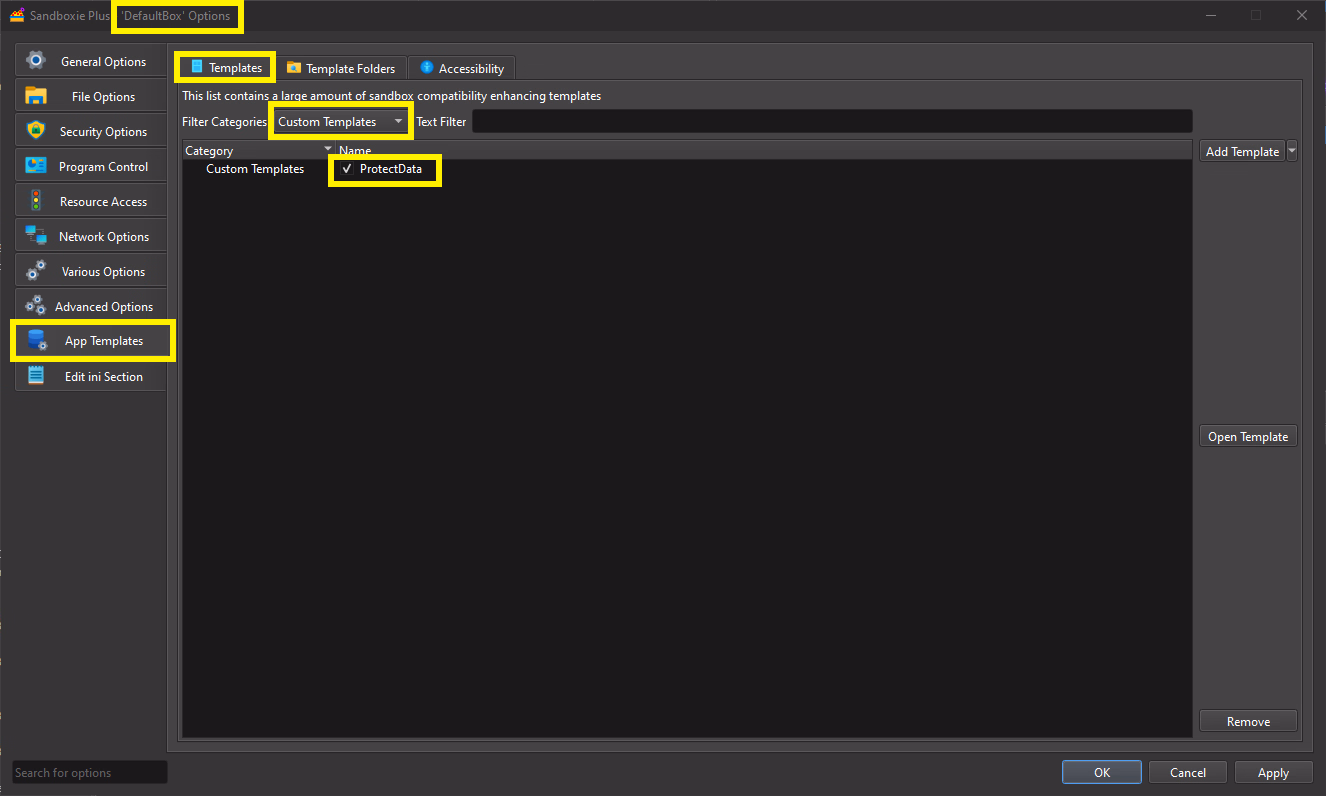Select the Custom Templates row
The width and height of the screenshot is (1326, 796).
(x=255, y=169)
